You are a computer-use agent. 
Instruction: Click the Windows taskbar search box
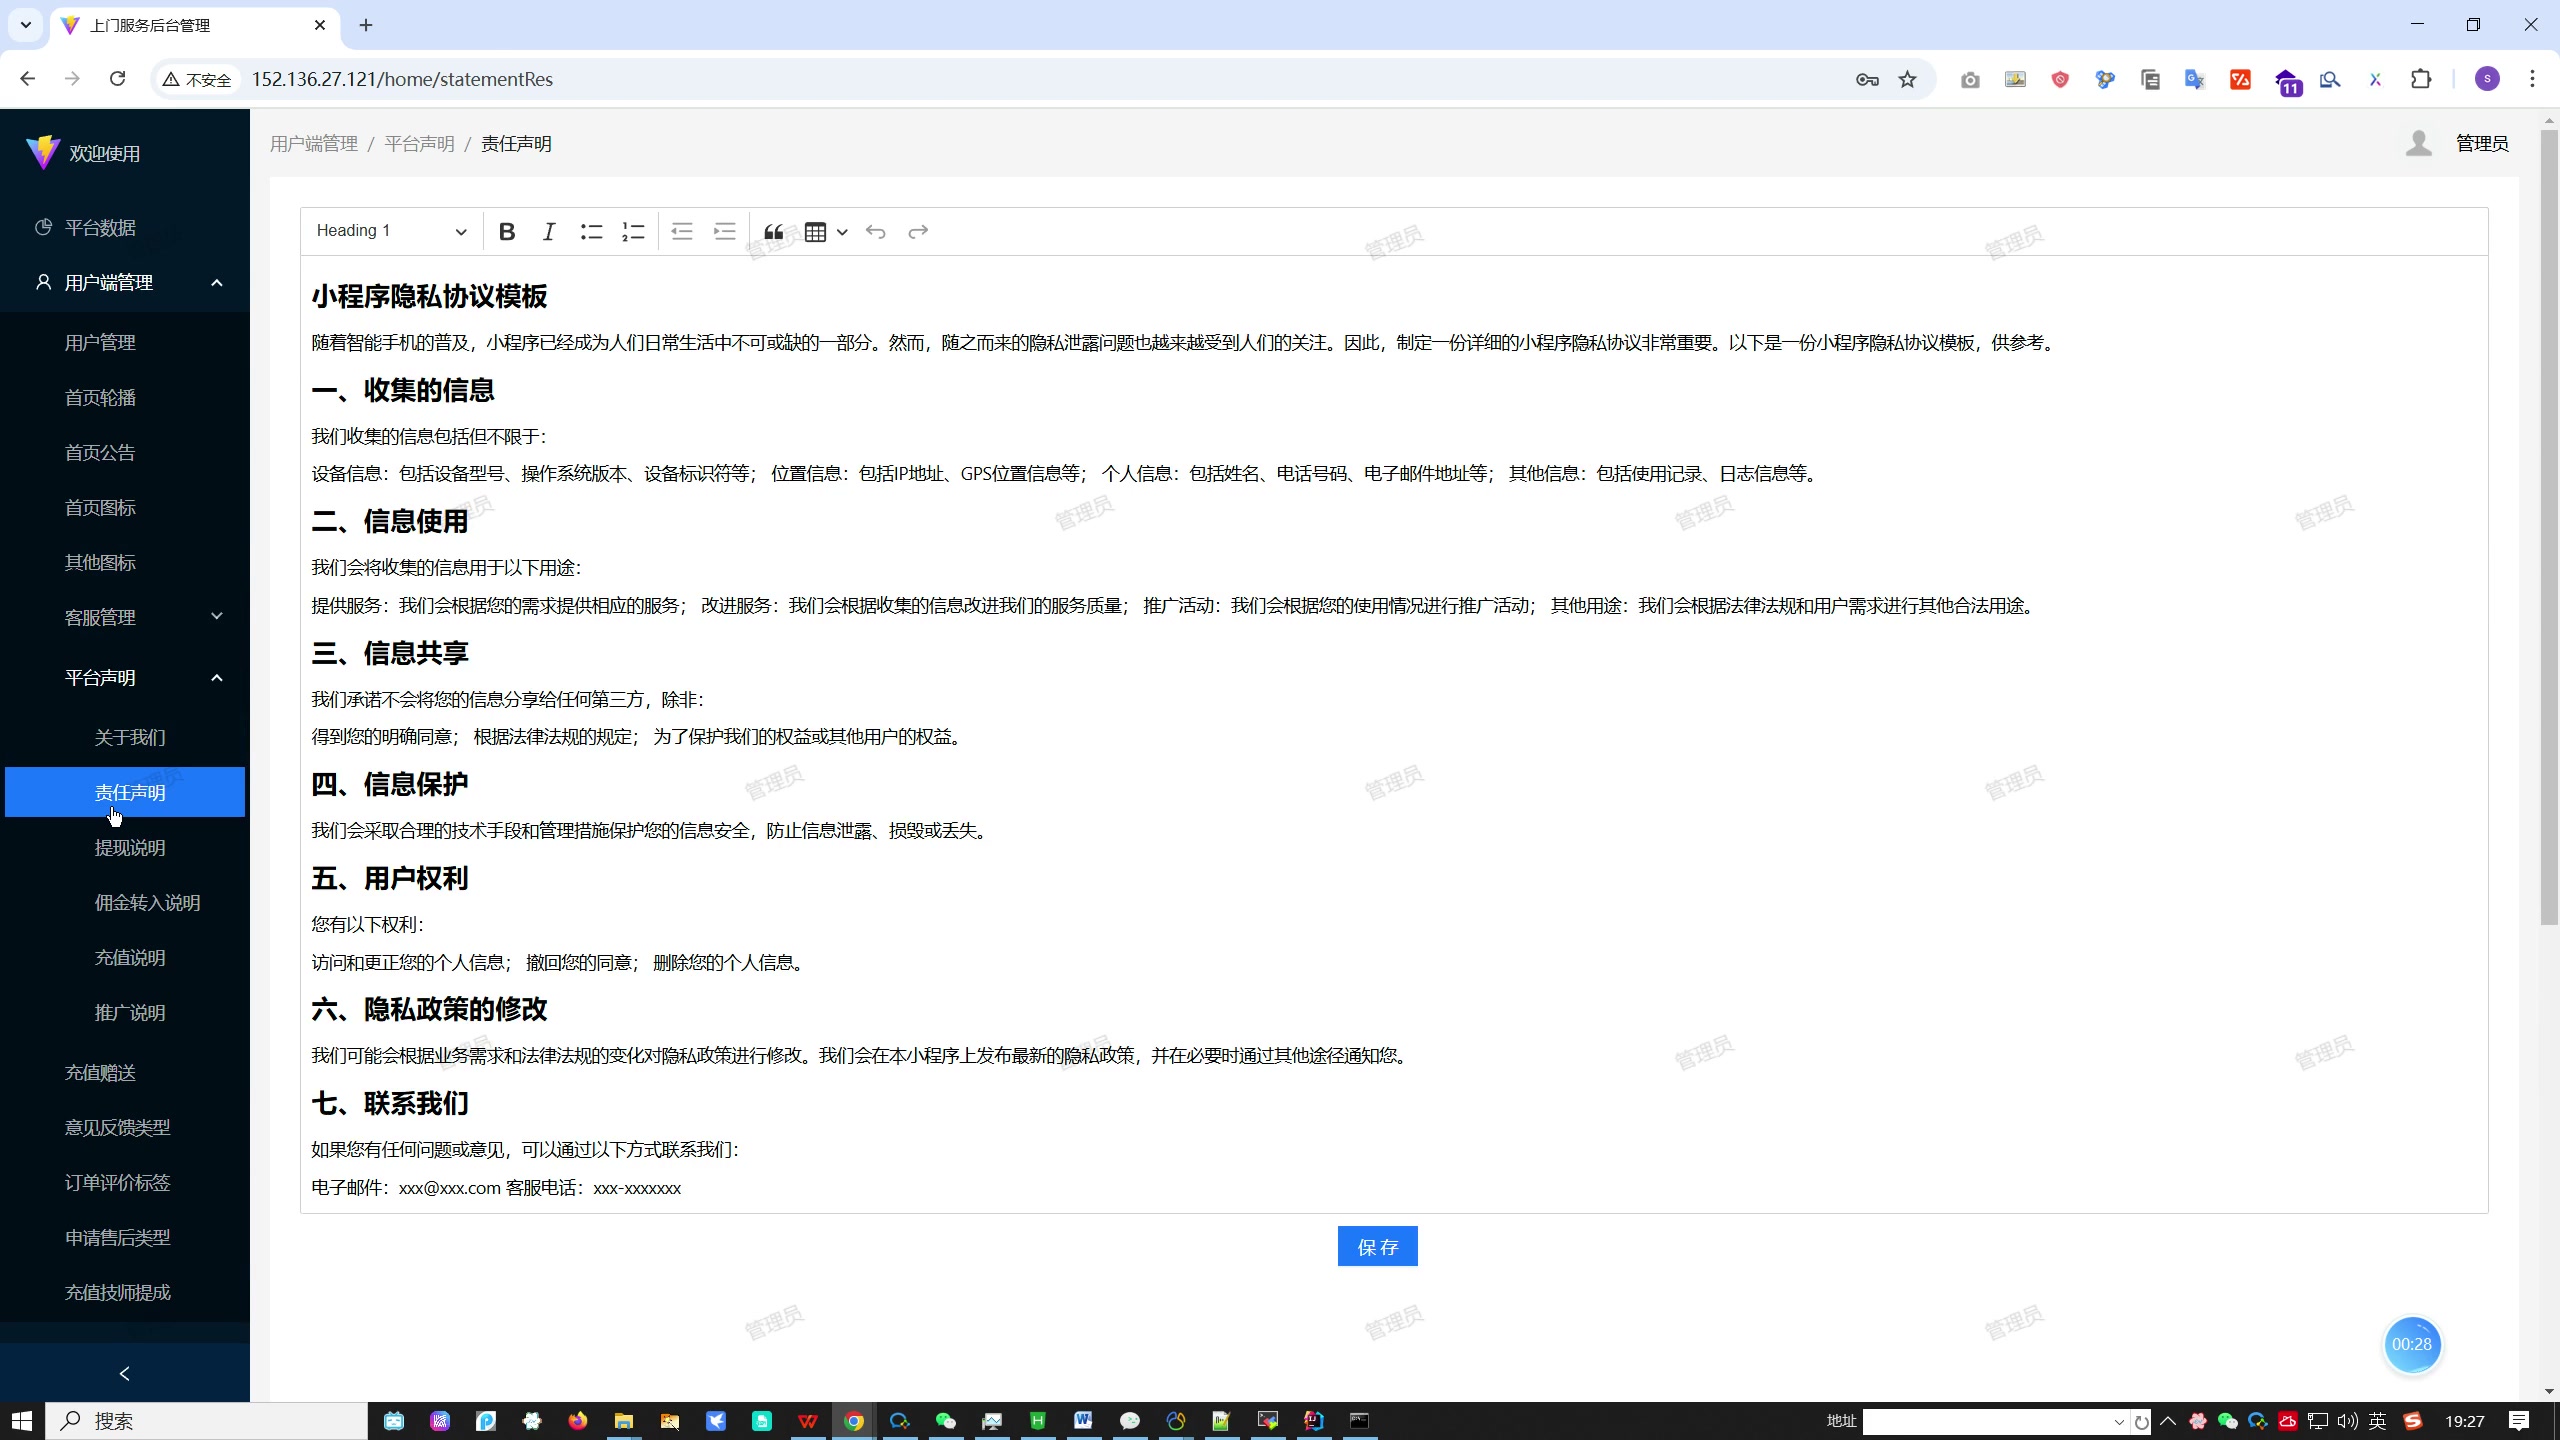(207, 1421)
